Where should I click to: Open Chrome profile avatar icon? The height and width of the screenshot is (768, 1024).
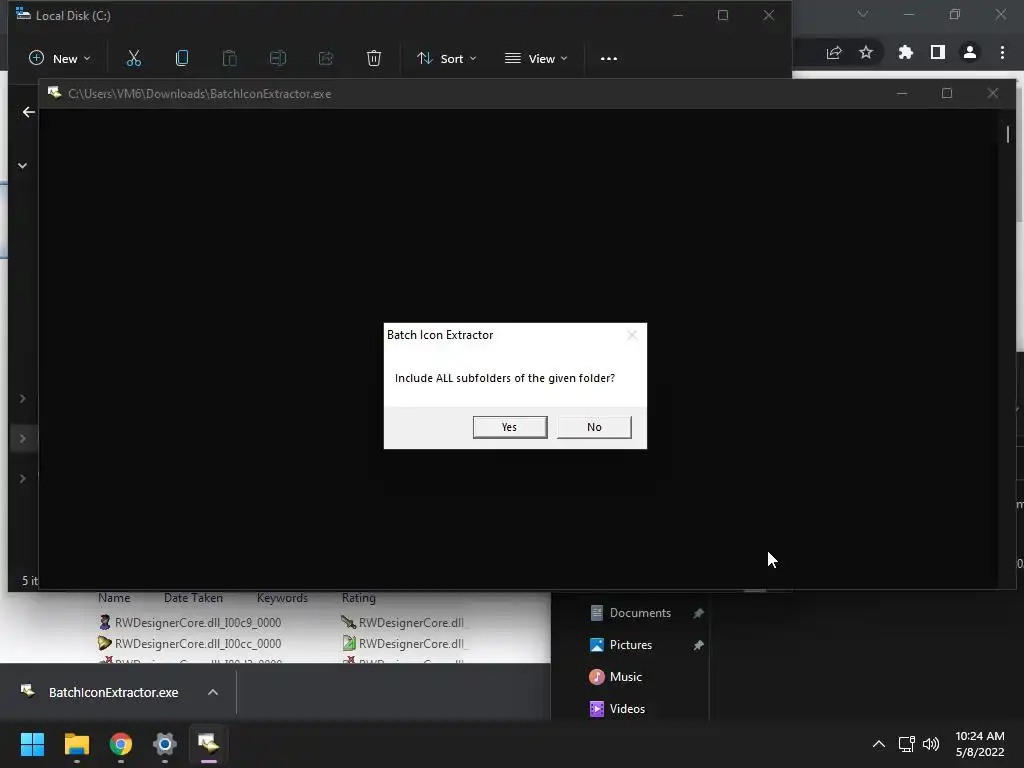click(970, 53)
